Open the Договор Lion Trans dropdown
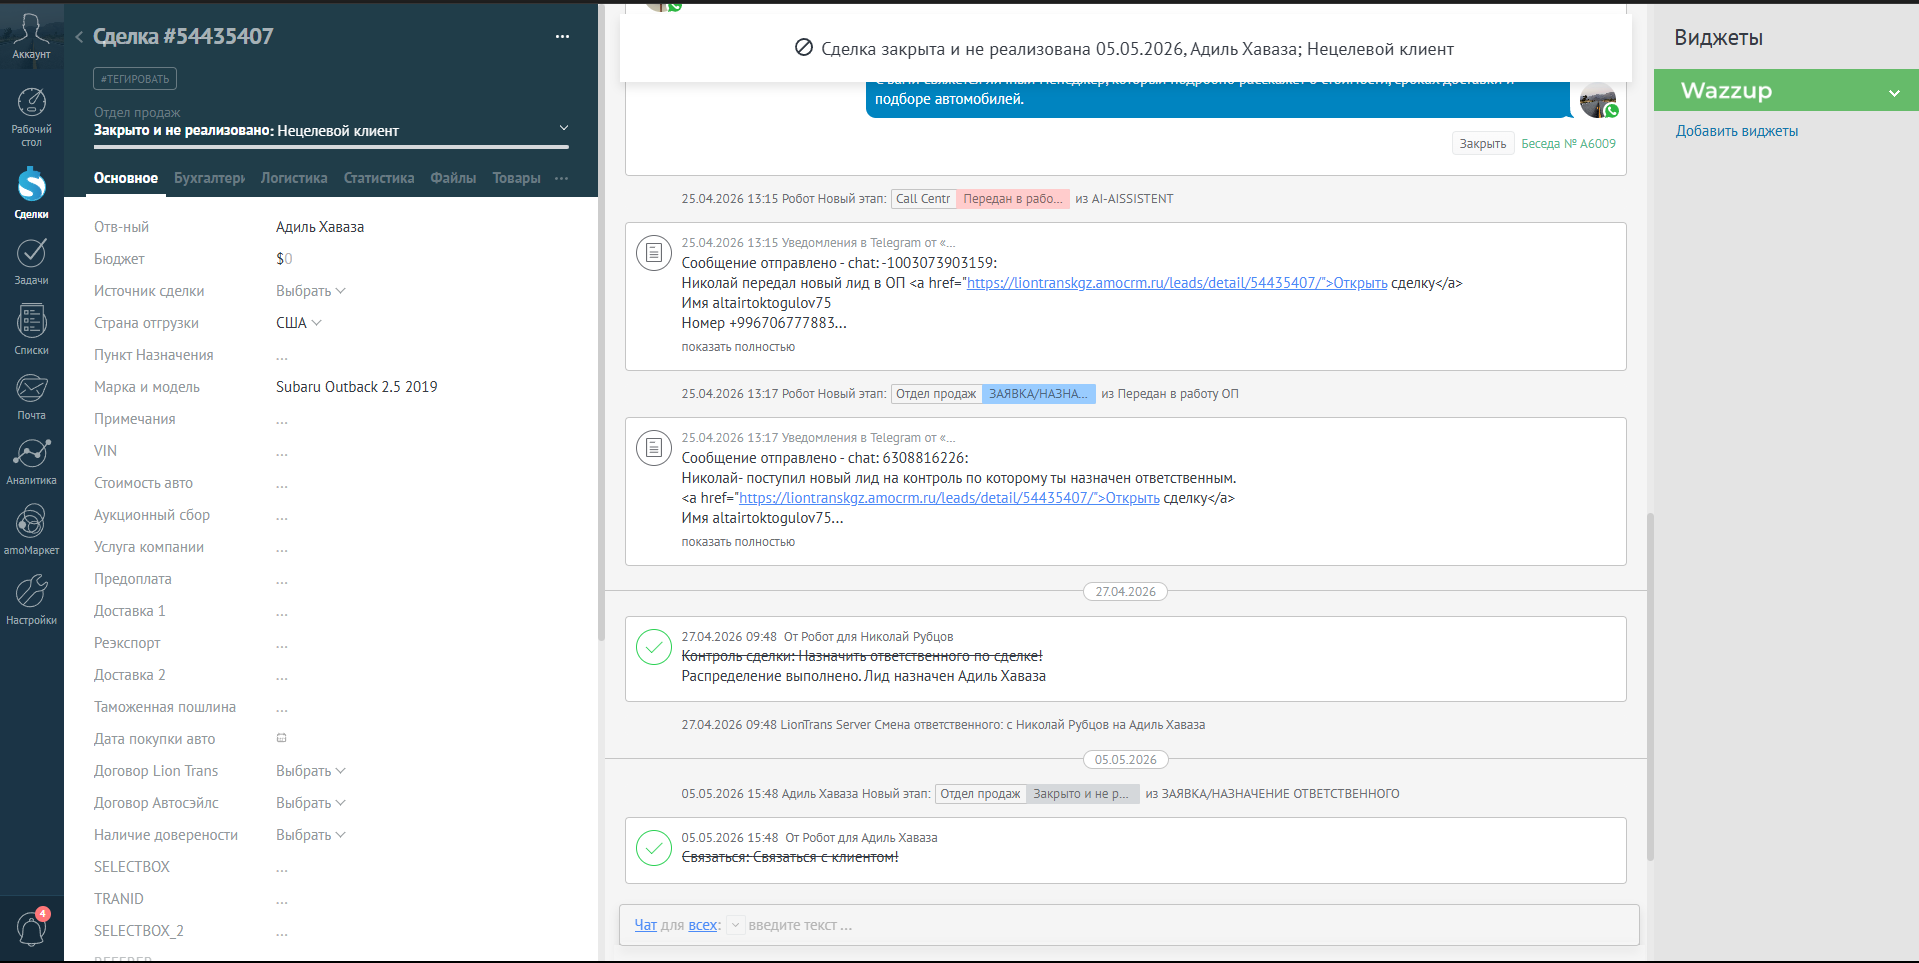The width and height of the screenshot is (1919, 963). pos(310,771)
